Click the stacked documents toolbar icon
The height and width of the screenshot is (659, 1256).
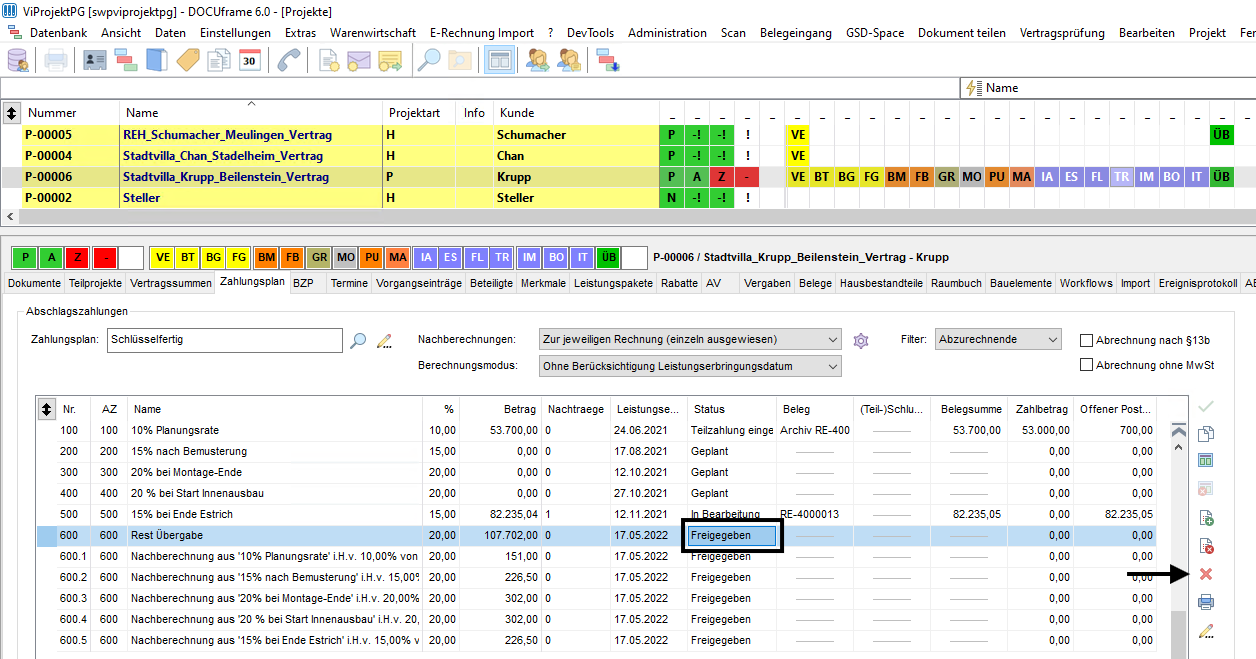tap(219, 60)
